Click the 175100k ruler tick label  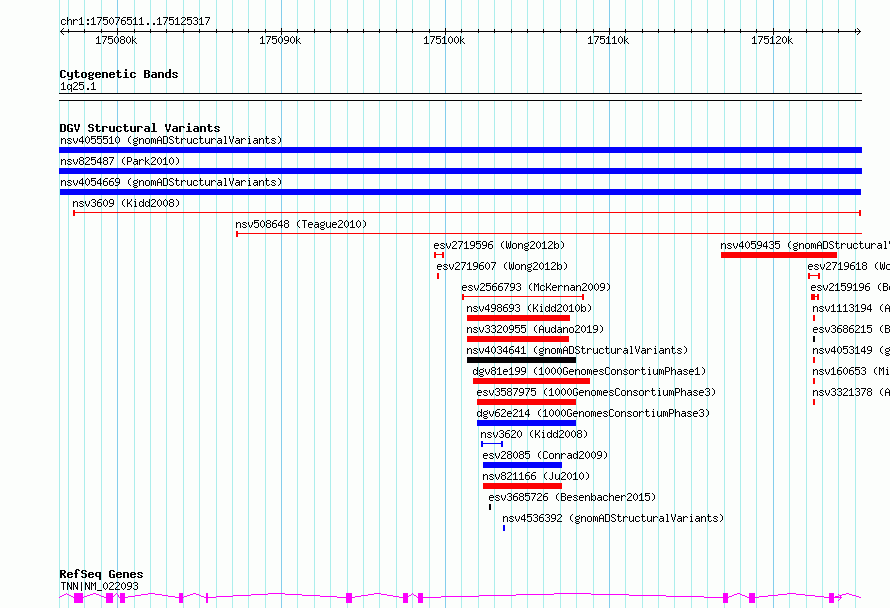[444, 40]
